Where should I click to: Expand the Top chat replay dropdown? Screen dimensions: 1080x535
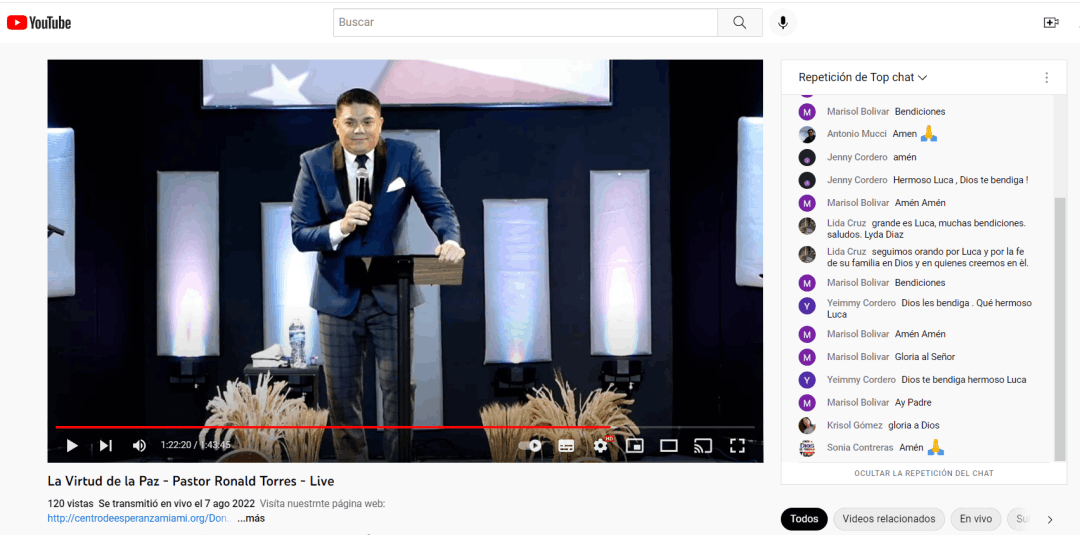coord(862,77)
